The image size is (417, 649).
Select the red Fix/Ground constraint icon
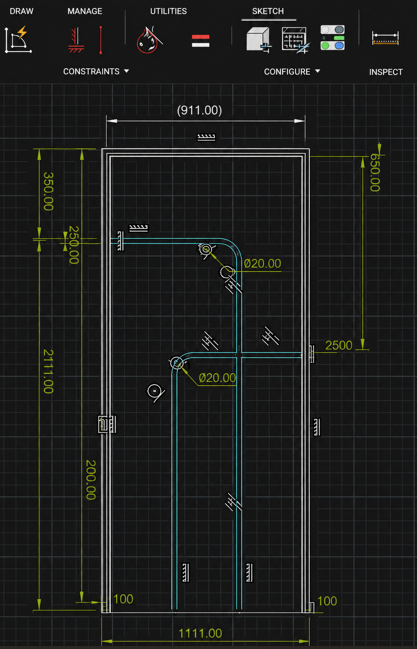76,40
